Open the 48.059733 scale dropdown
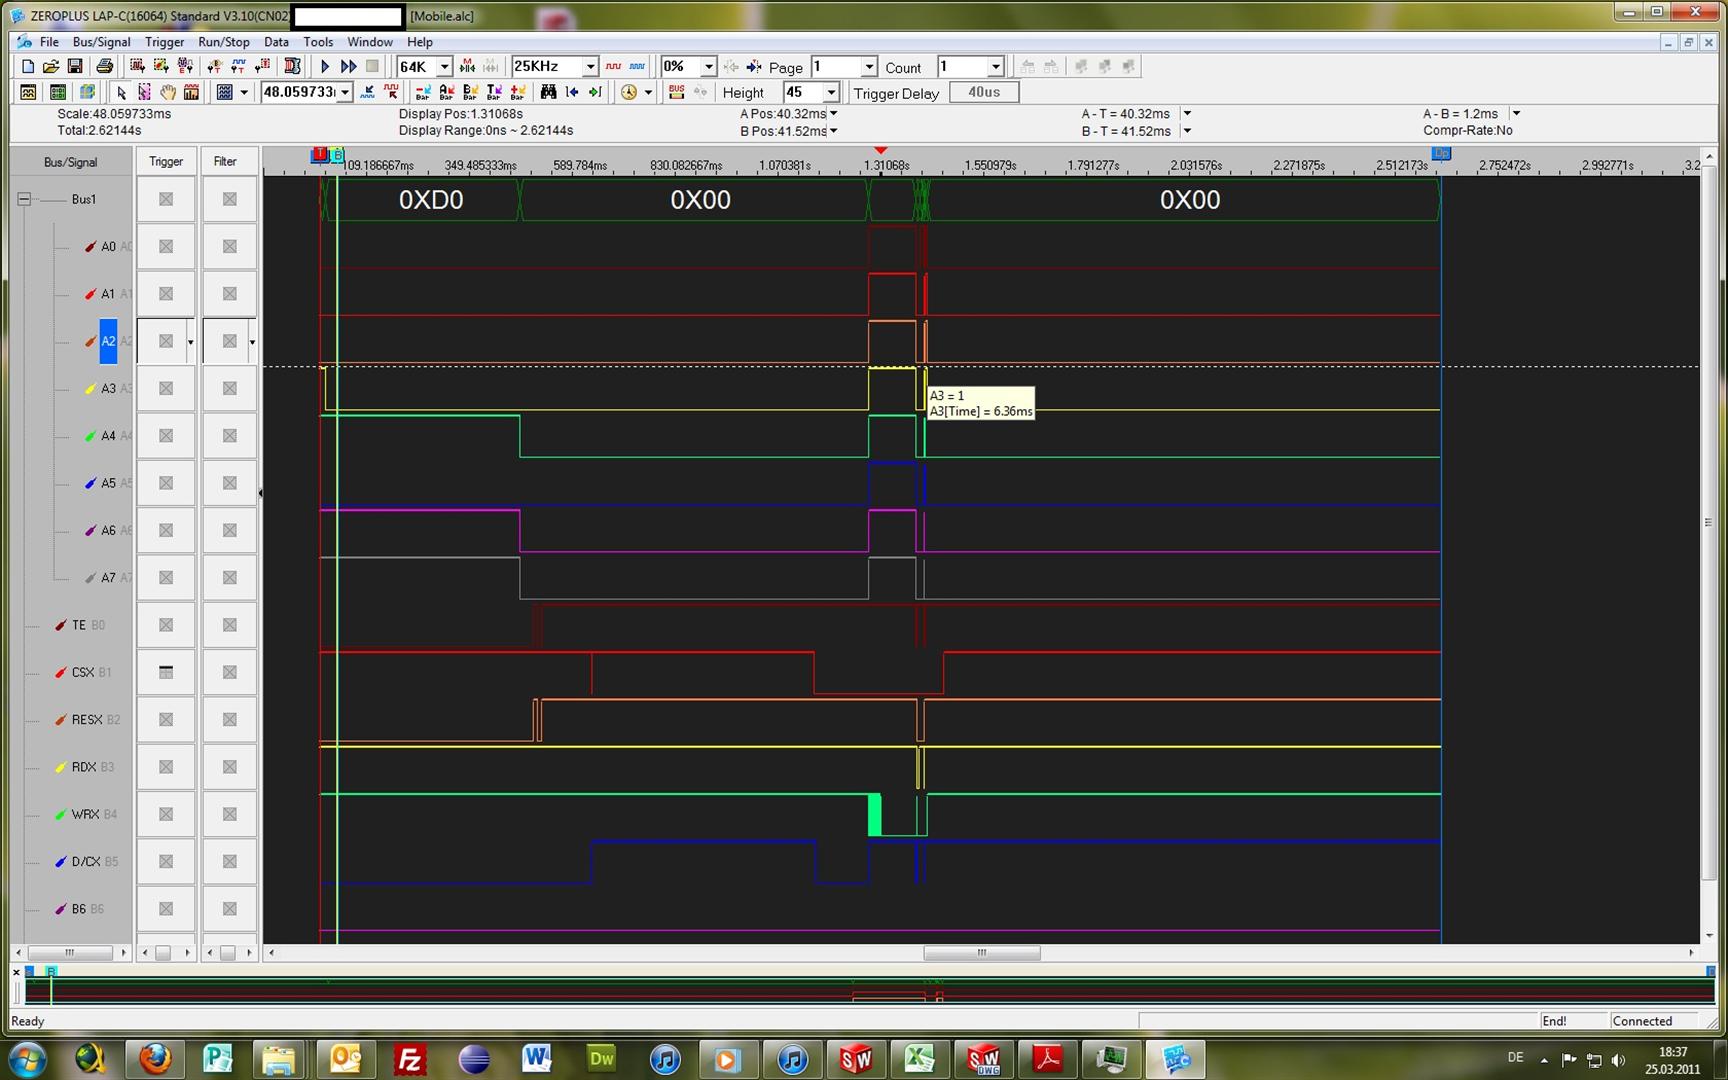This screenshot has width=1728, height=1080. pyautogui.click(x=344, y=92)
